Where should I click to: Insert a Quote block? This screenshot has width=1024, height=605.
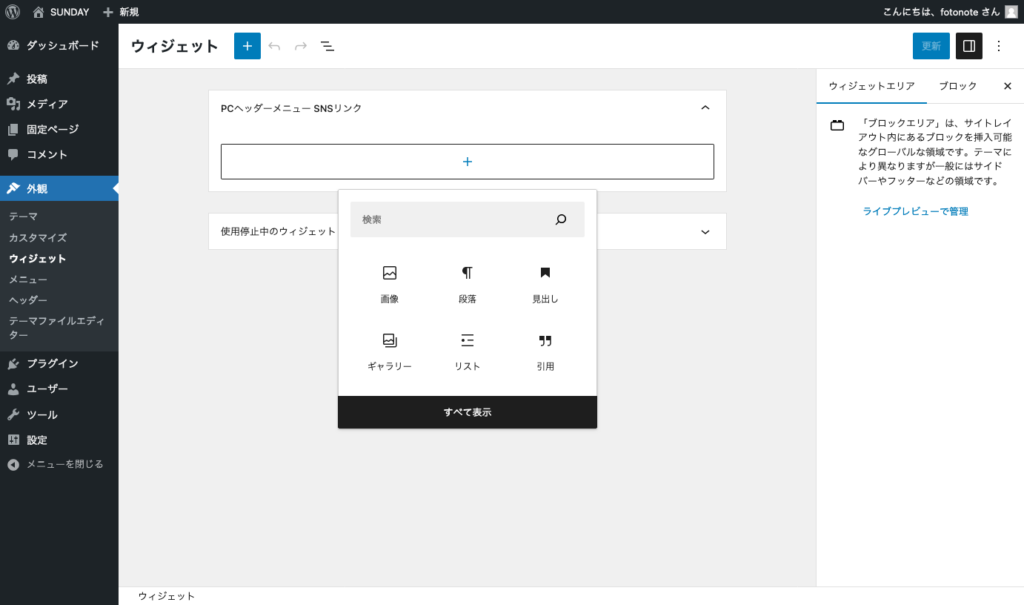[x=545, y=341]
